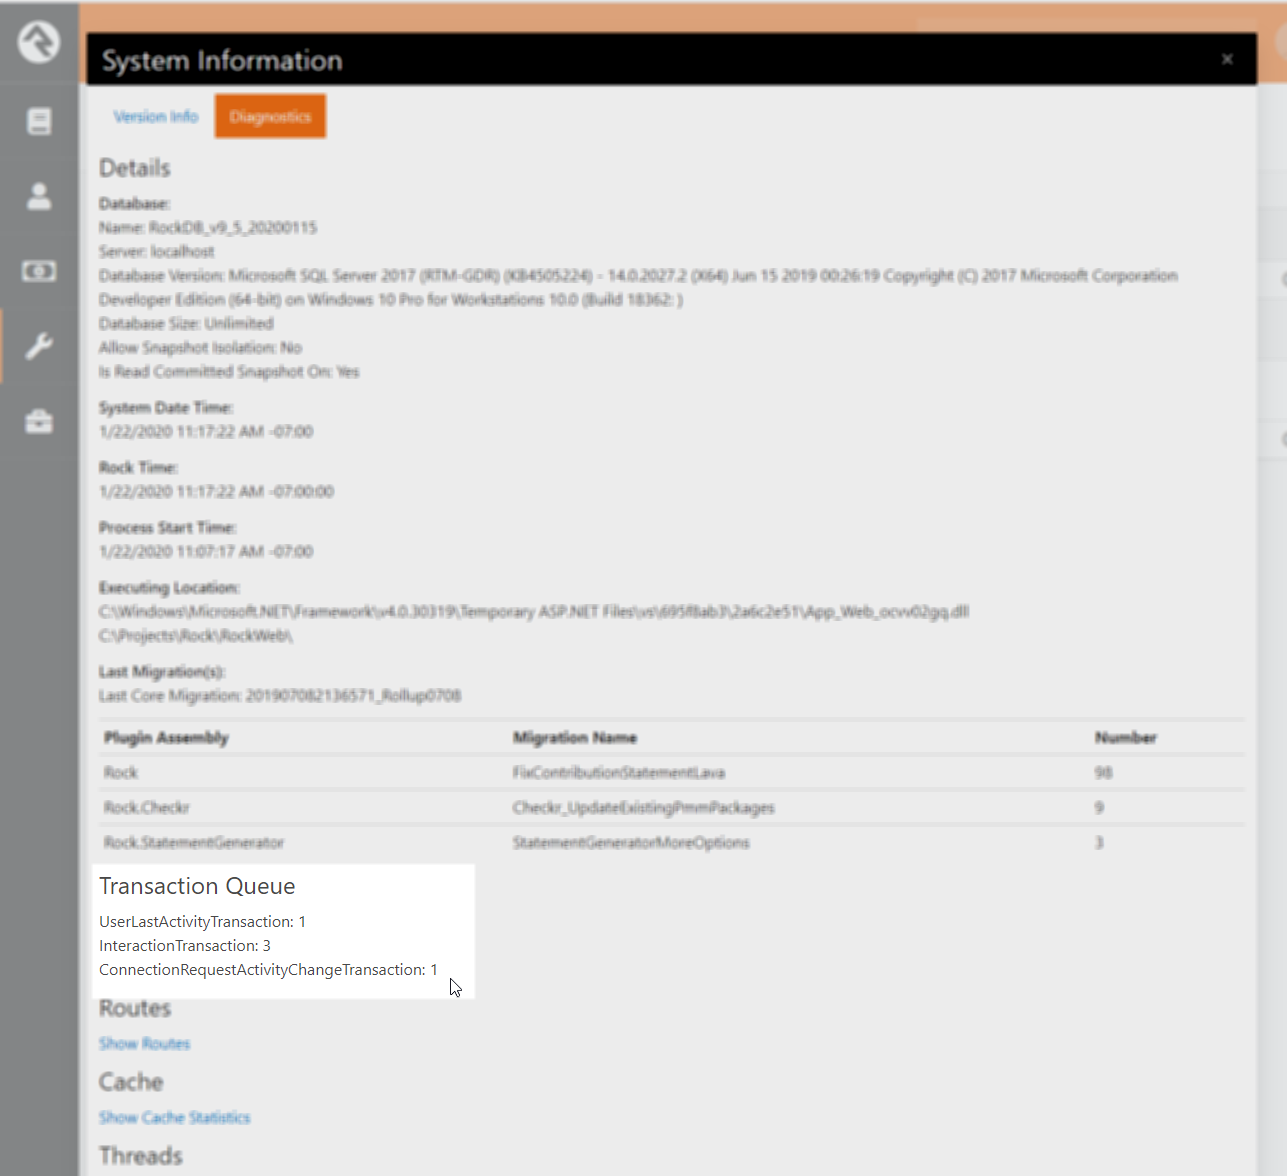The width and height of the screenshot is (1287, 1176).
Task: Open the Finance money sidebar icon
Action: point(39,271)
